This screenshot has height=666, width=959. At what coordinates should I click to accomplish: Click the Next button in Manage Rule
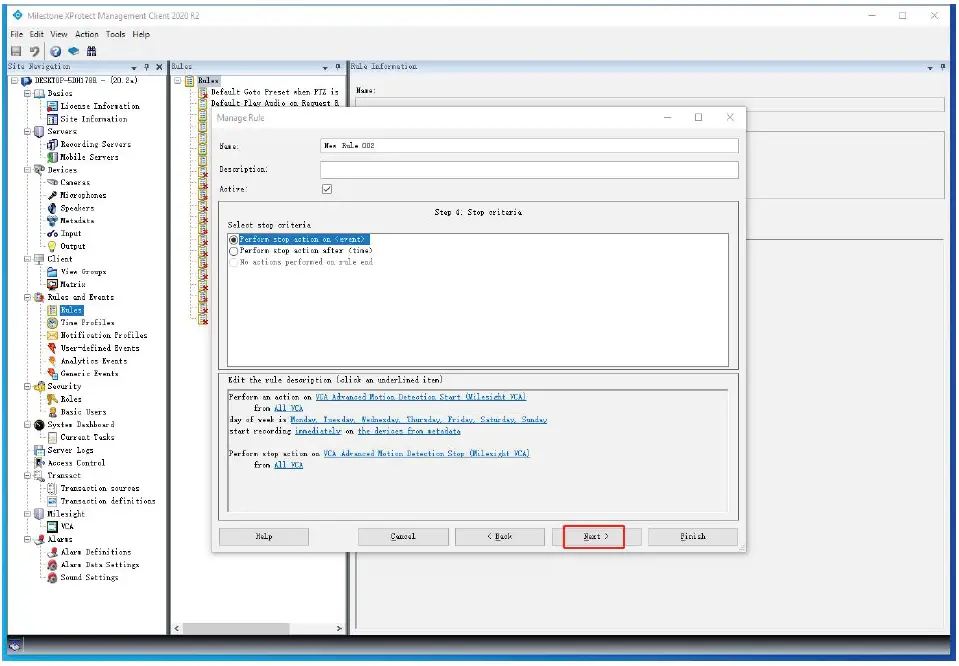coord(596,536)
